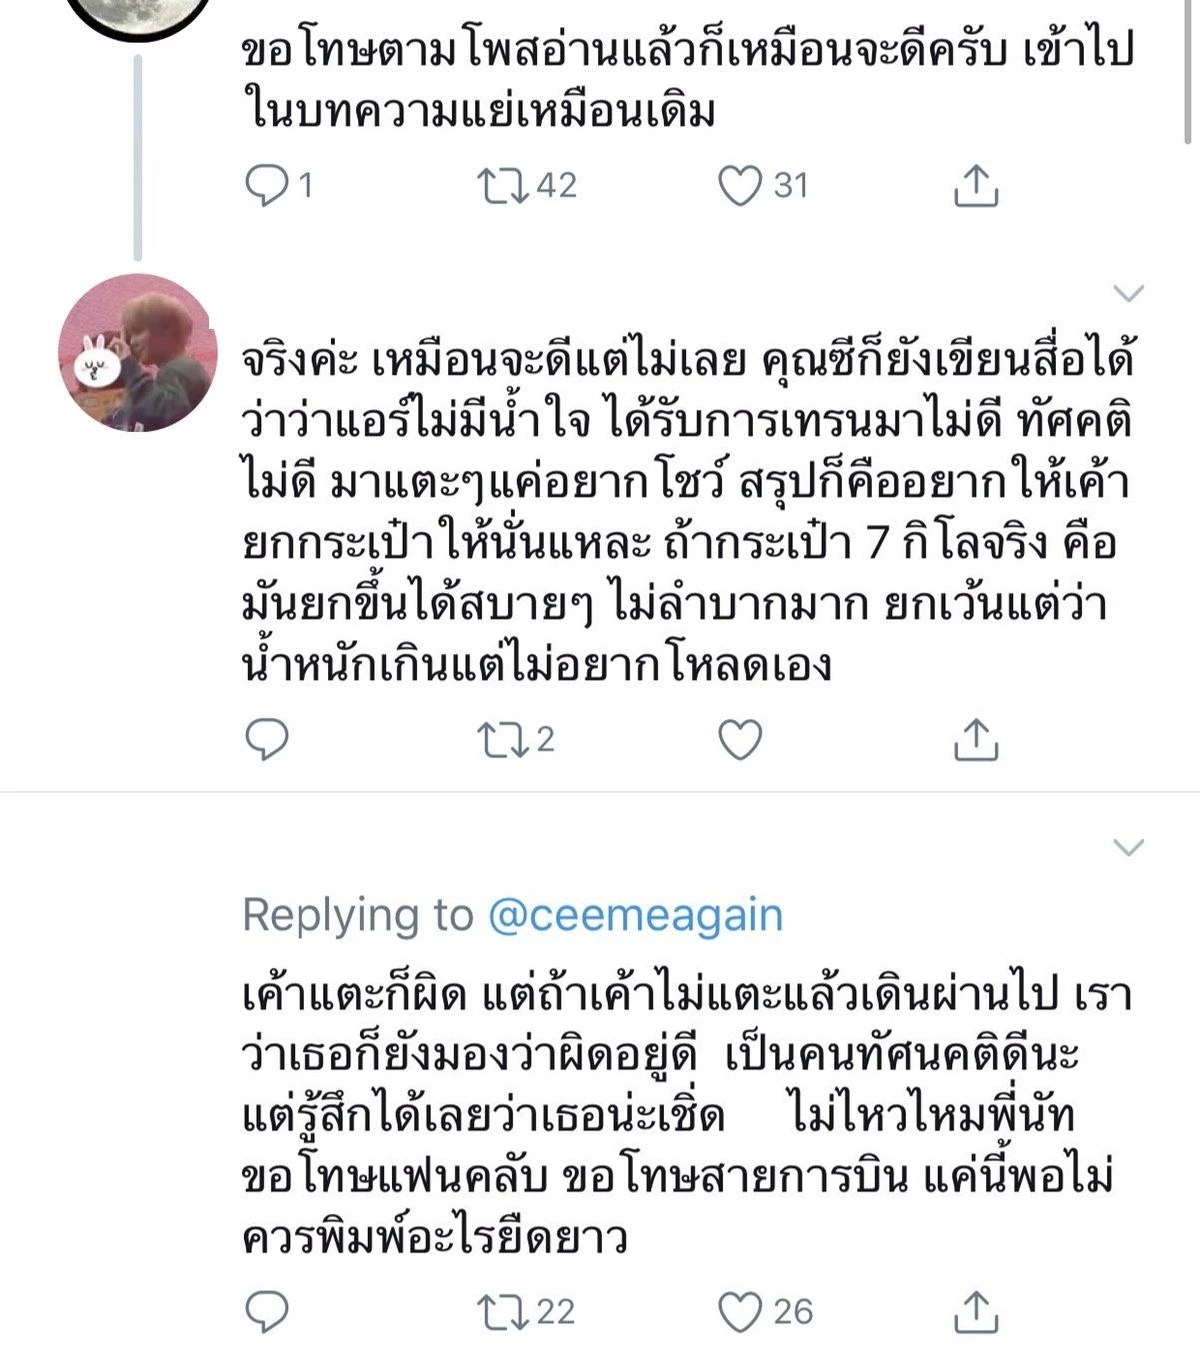Click the heart icon on the second tweet
Screen dimensions: 1200x1360
click(x=740, y=740)
